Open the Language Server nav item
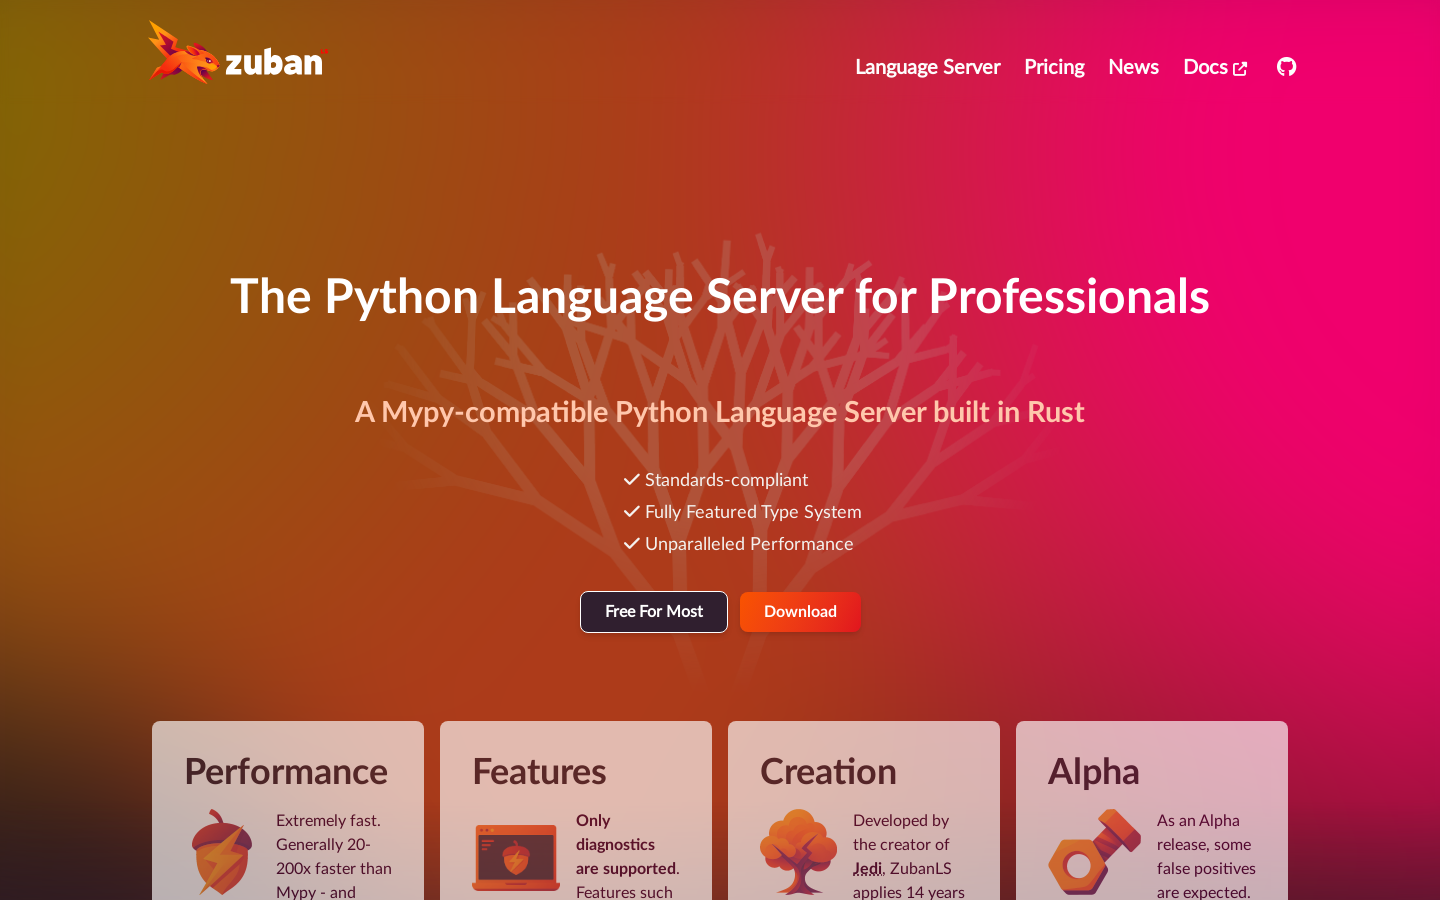 pos(927,67)
